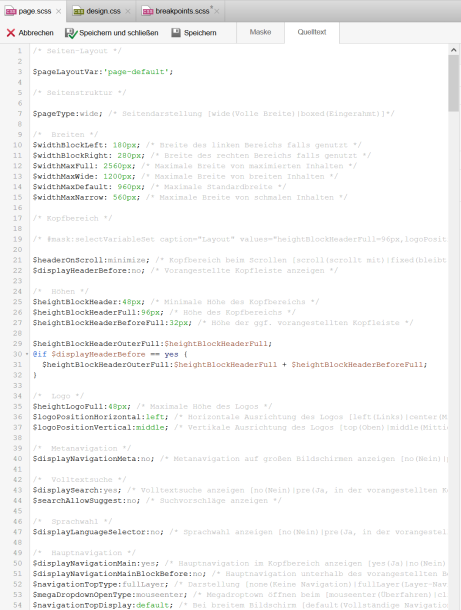
Task: Click Speichern und schließen
Action: (112, 33)
